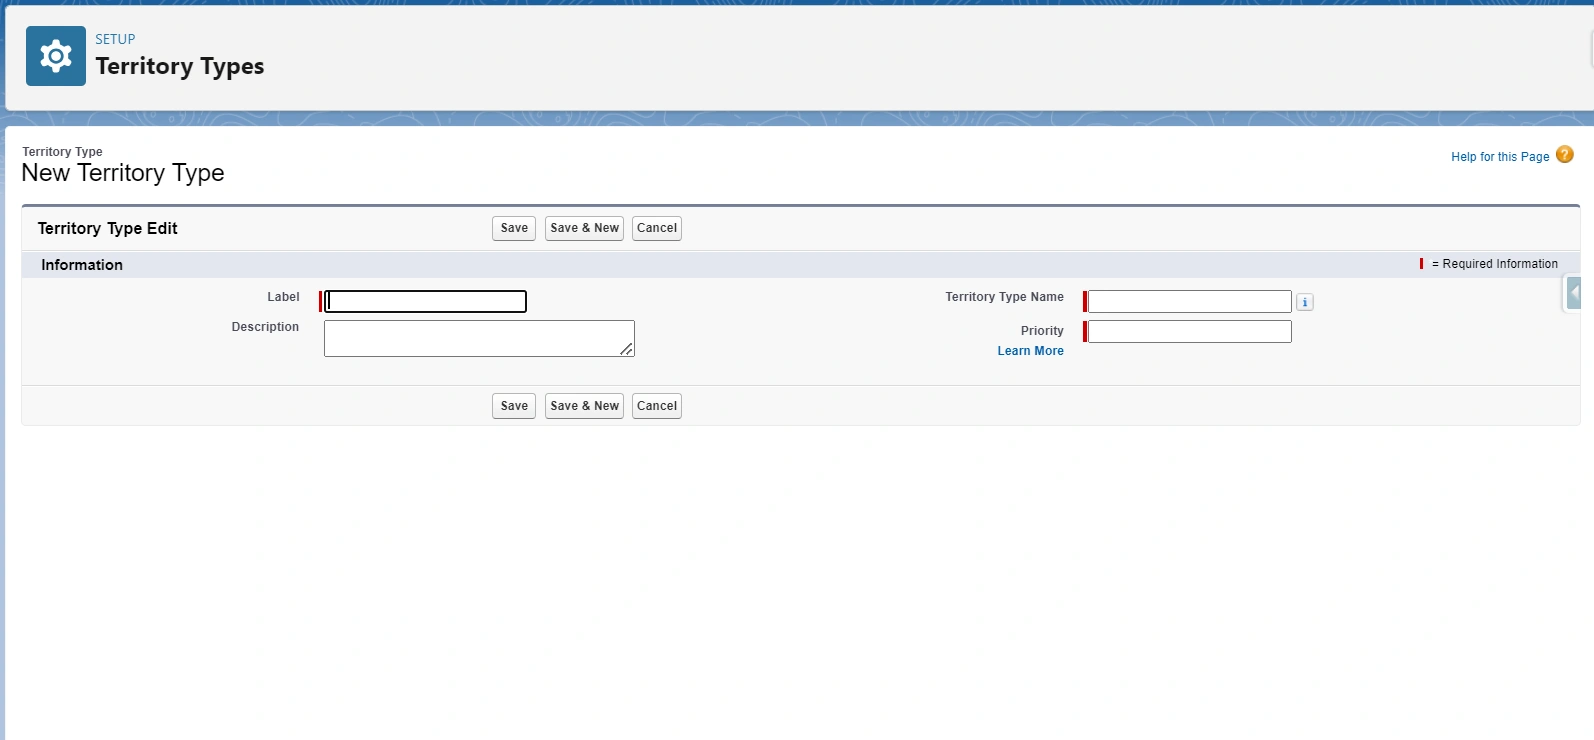The image size is (1594, 740).
Task: Click the Information section header
Action: (x=82, y=265)
